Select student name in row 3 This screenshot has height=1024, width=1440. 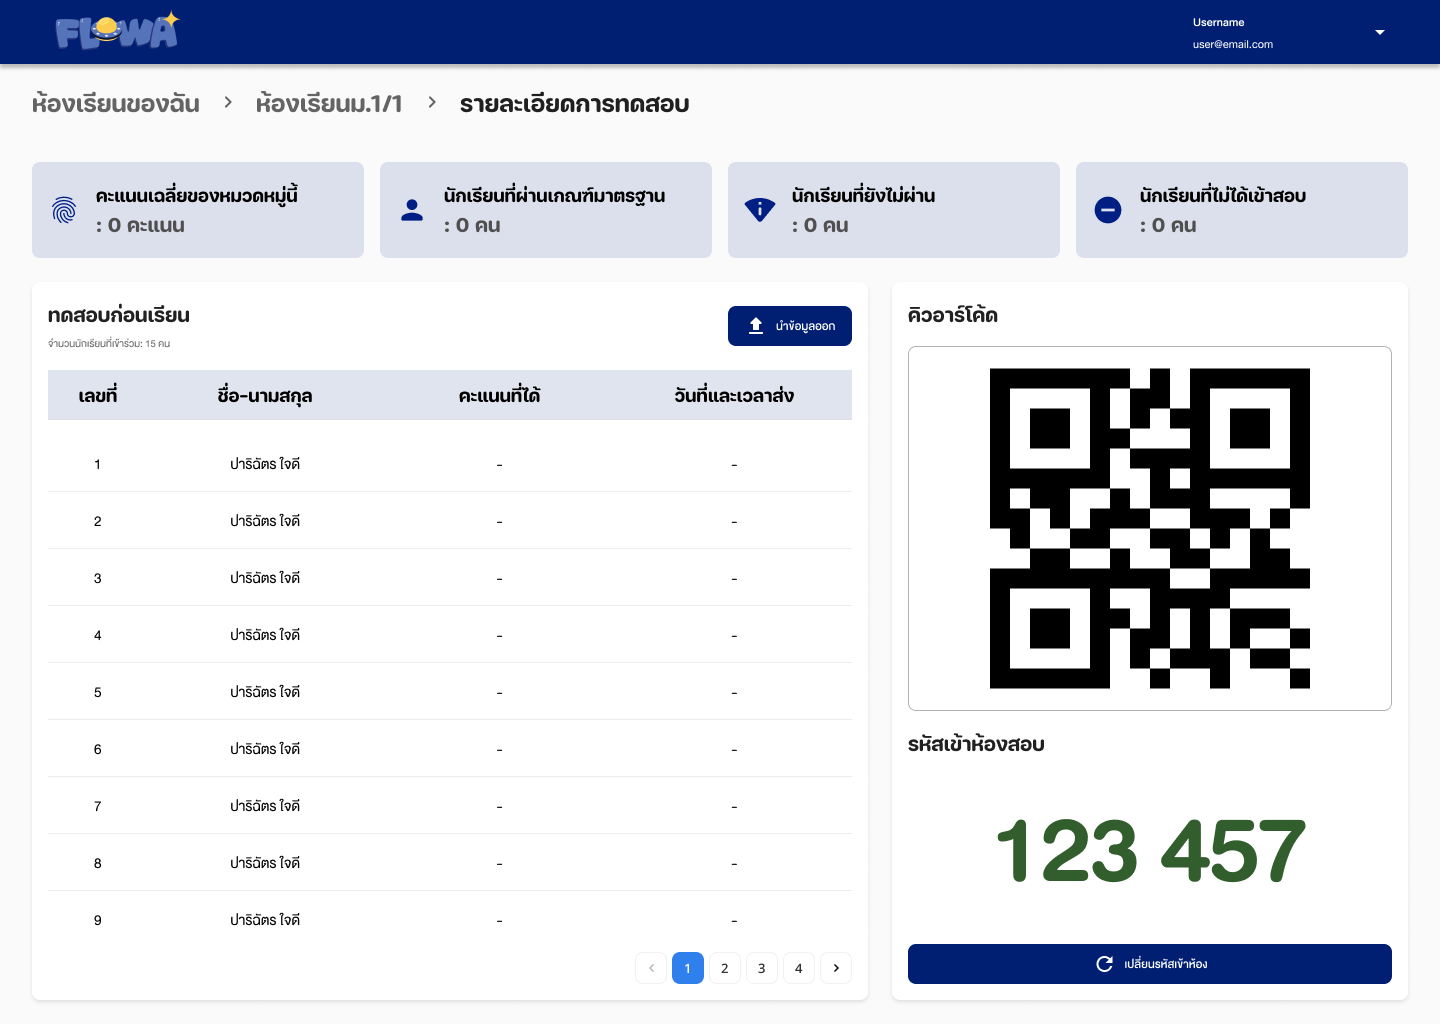click(x=265, y=578)
